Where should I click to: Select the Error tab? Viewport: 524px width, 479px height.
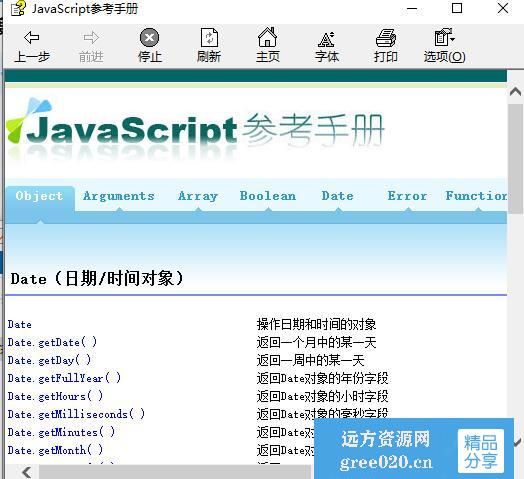coord(407,196)
